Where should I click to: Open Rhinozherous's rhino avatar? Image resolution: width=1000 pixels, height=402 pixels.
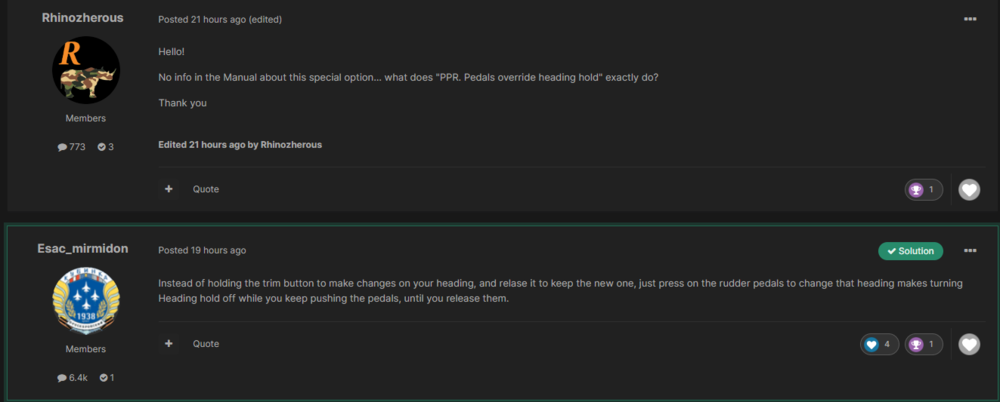coord(86,70)
